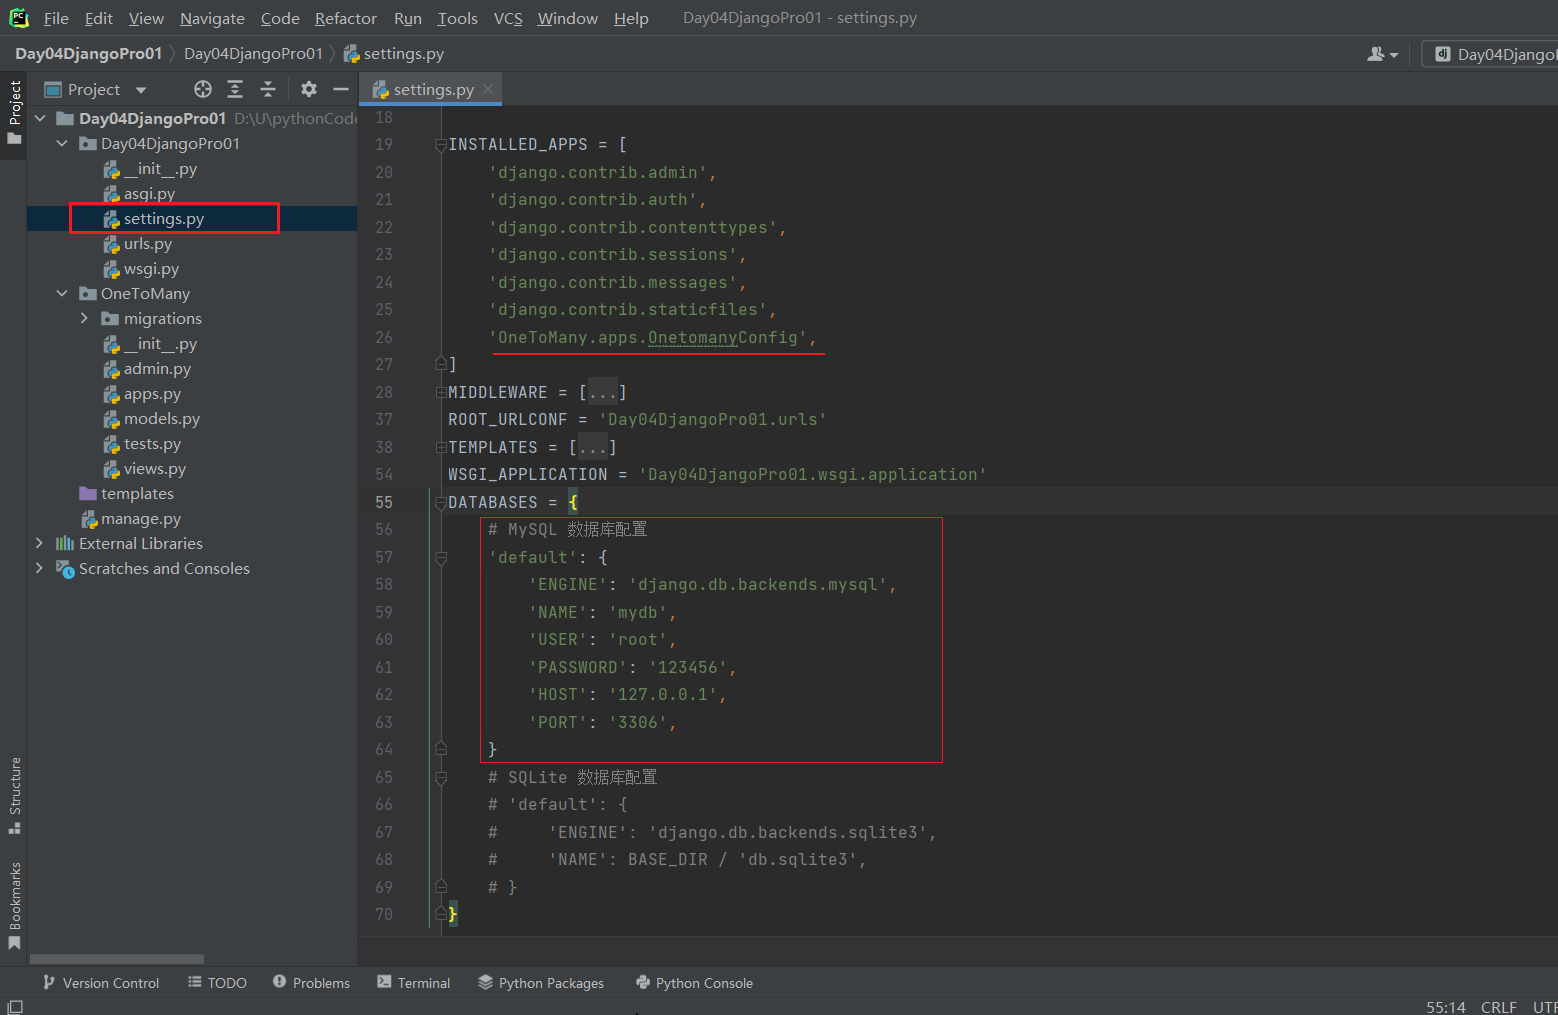Unfold the MIDDLEWARE block at line 28
Screen dimensions: 1558x1015
441,392
